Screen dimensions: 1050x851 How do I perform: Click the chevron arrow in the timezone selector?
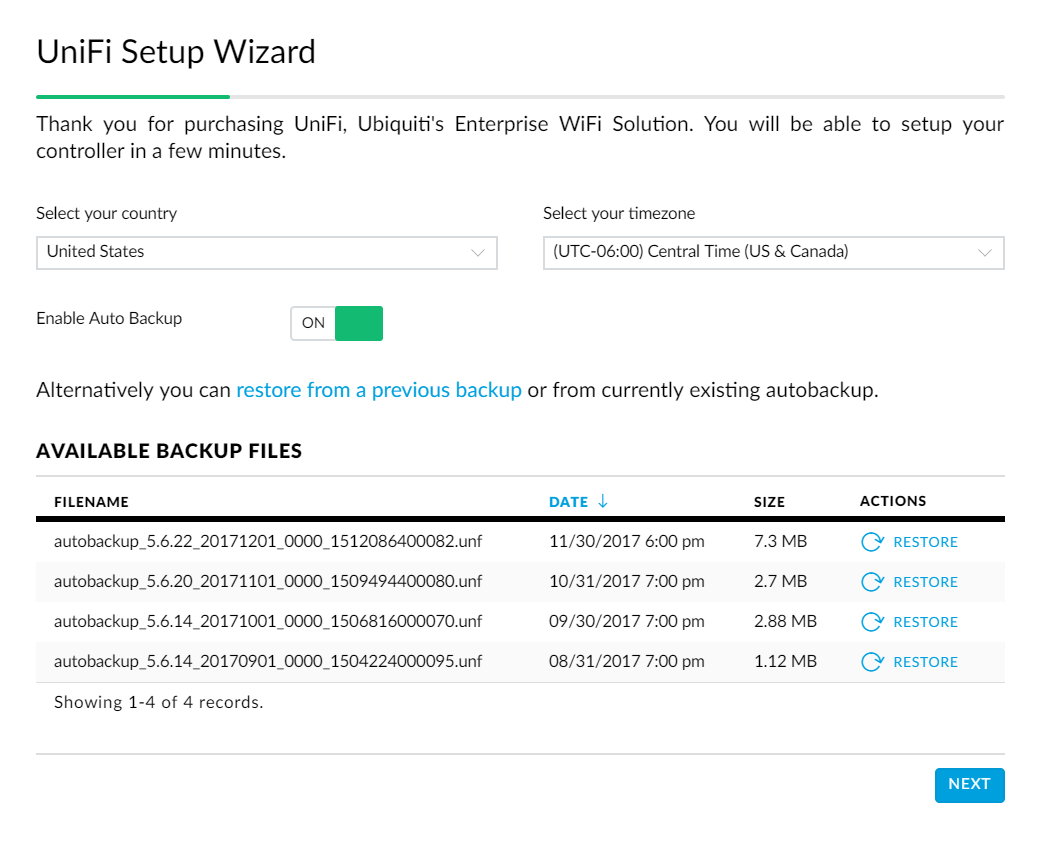click(984, 253)
